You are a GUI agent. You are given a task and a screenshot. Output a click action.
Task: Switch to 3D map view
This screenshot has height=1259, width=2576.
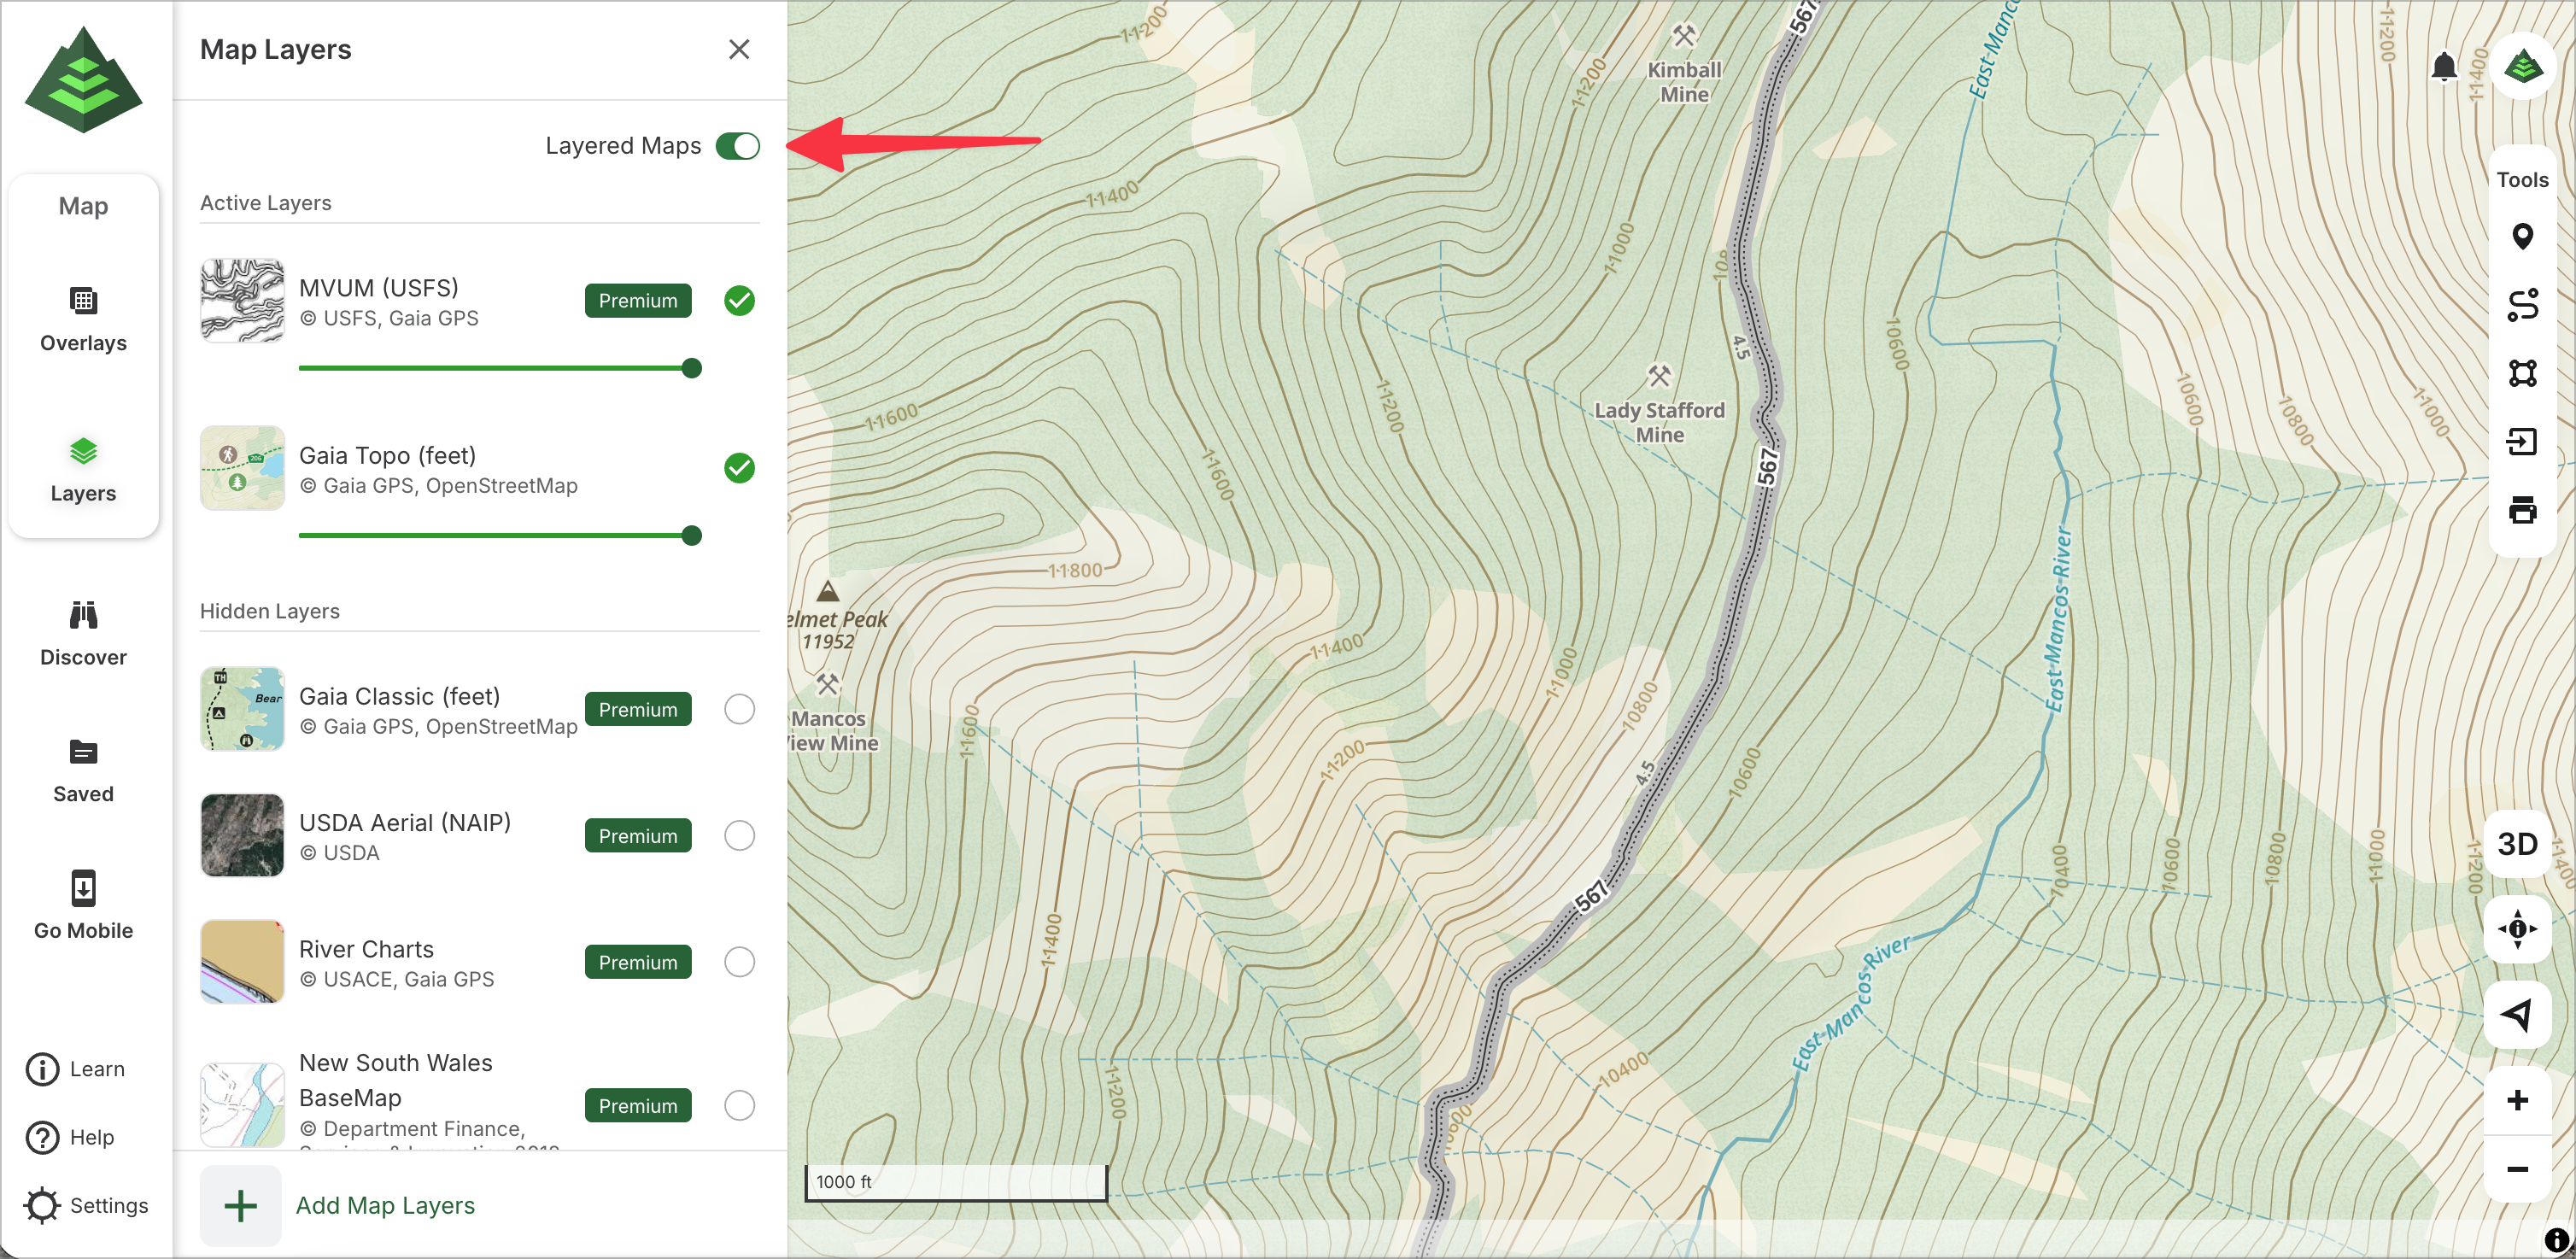[2517, 844]
